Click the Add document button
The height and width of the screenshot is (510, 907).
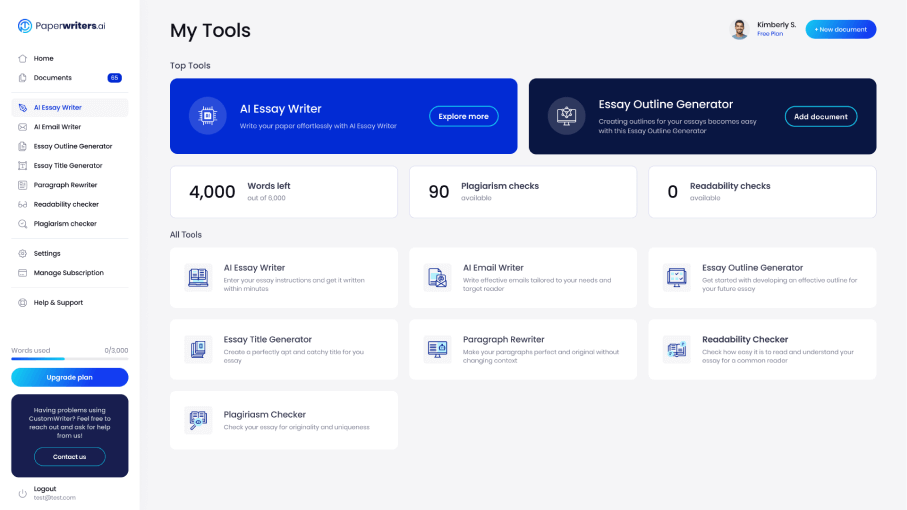820,116
